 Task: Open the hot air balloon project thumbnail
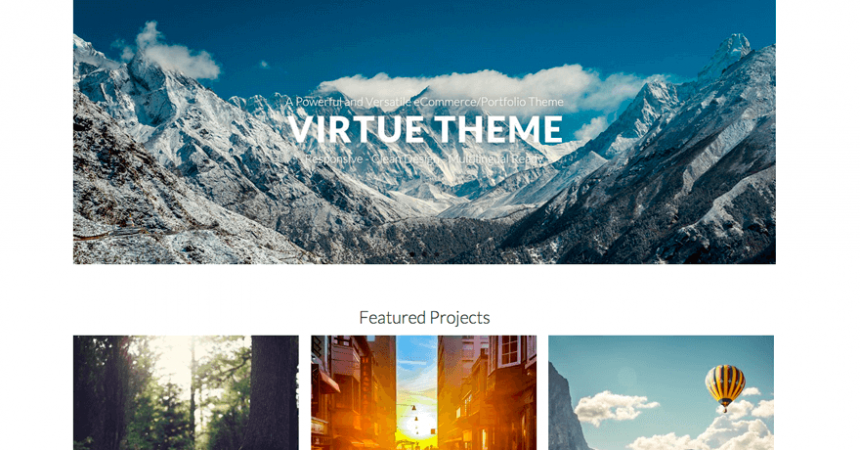(661, 392)
